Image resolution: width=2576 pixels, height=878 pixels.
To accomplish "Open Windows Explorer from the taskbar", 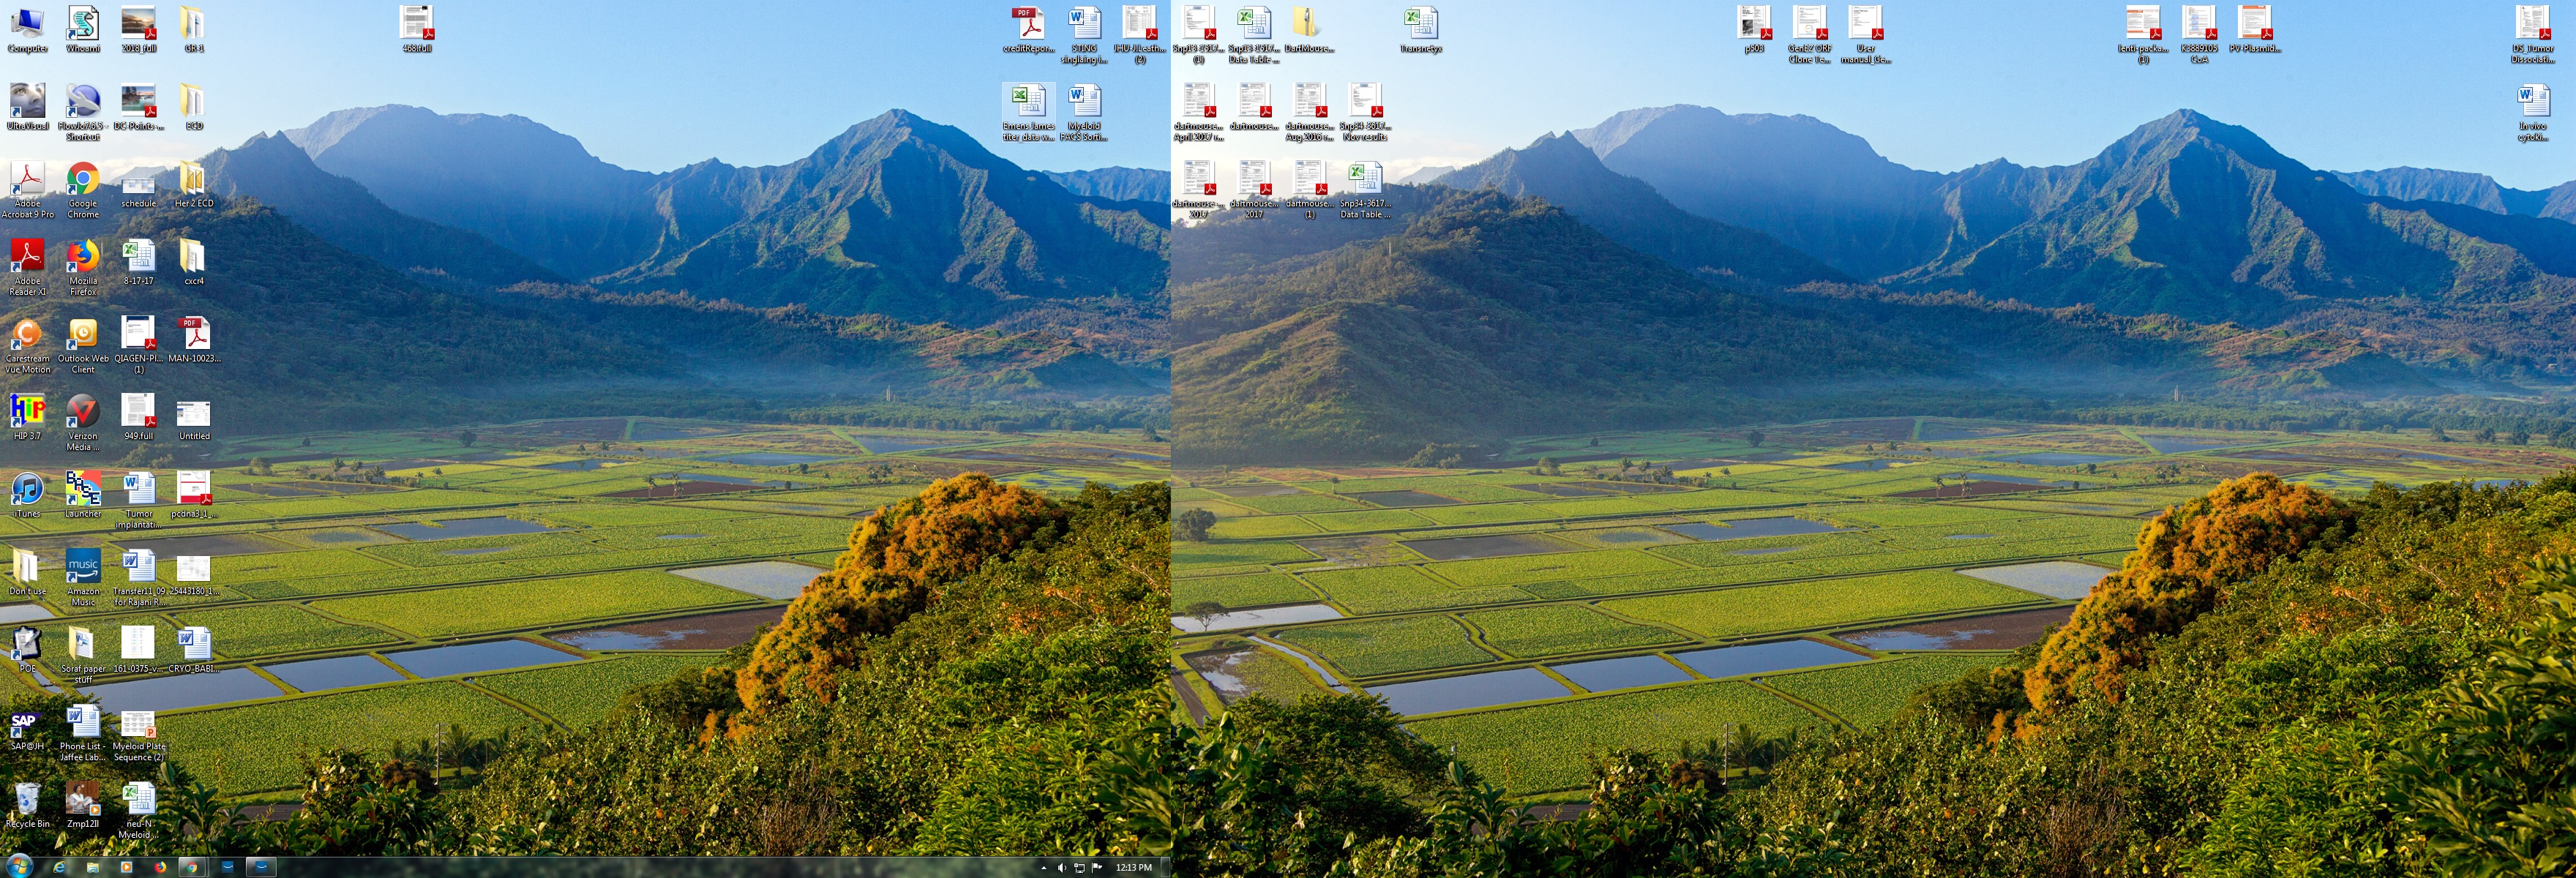I will pyautogui.click(x=92, y=867).
